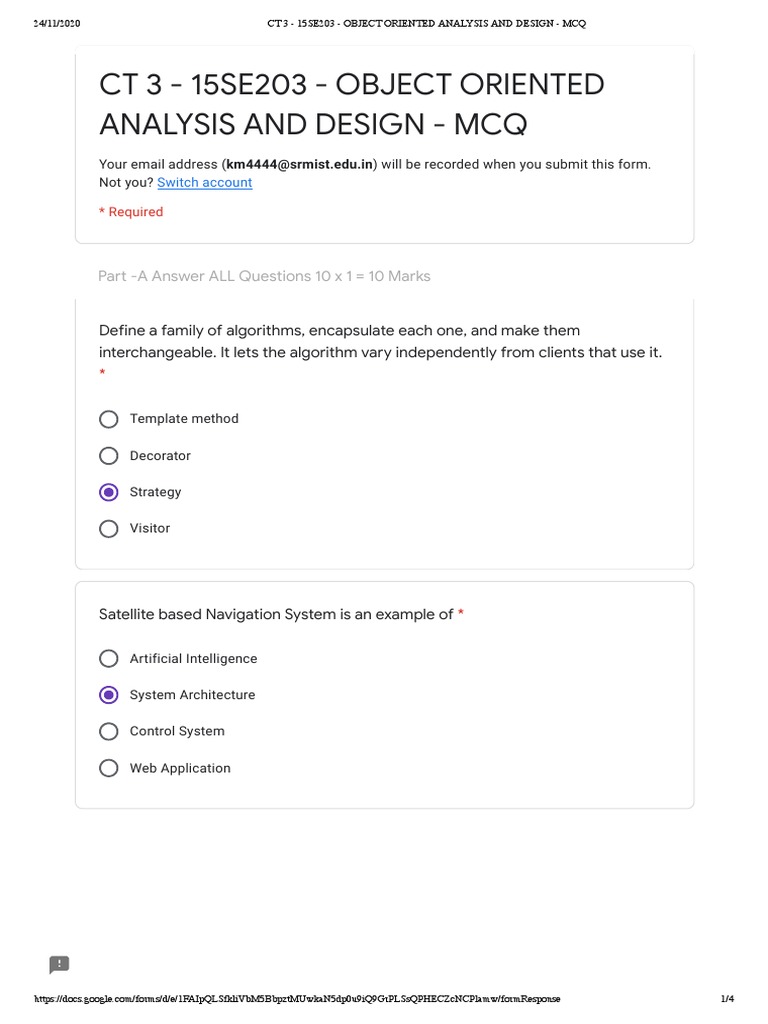Screen dimensions: 768x1024
Task: Select the Template method option
Action: point(109,419)
